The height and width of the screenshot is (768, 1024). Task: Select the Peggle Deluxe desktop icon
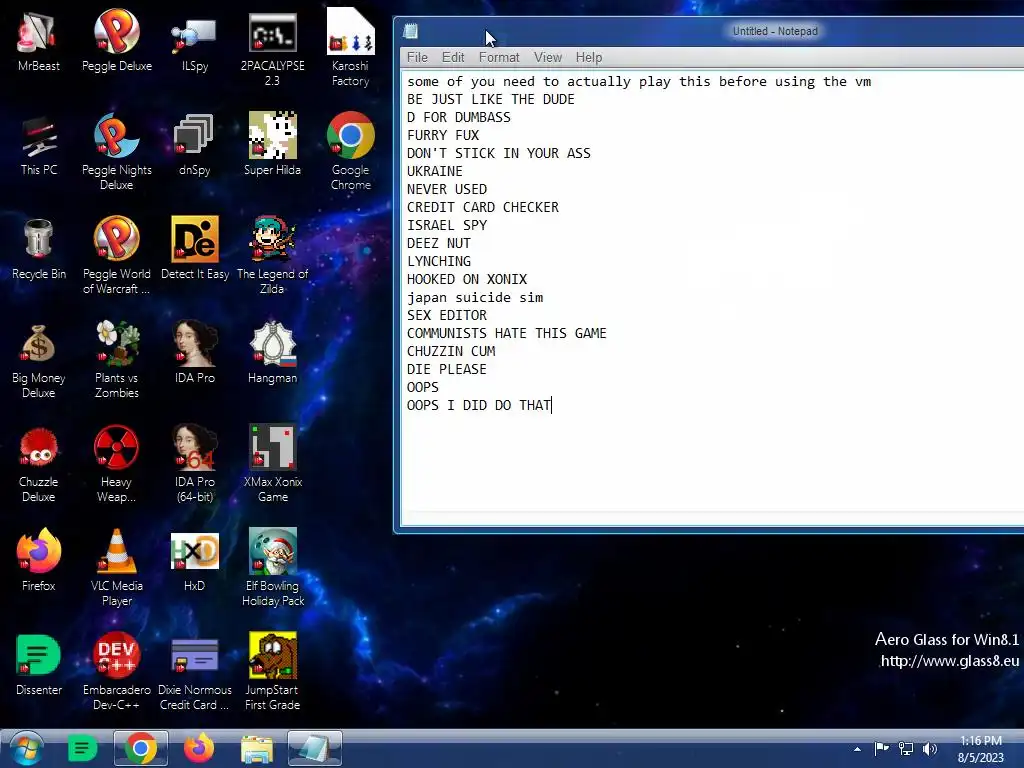[116, 40]
